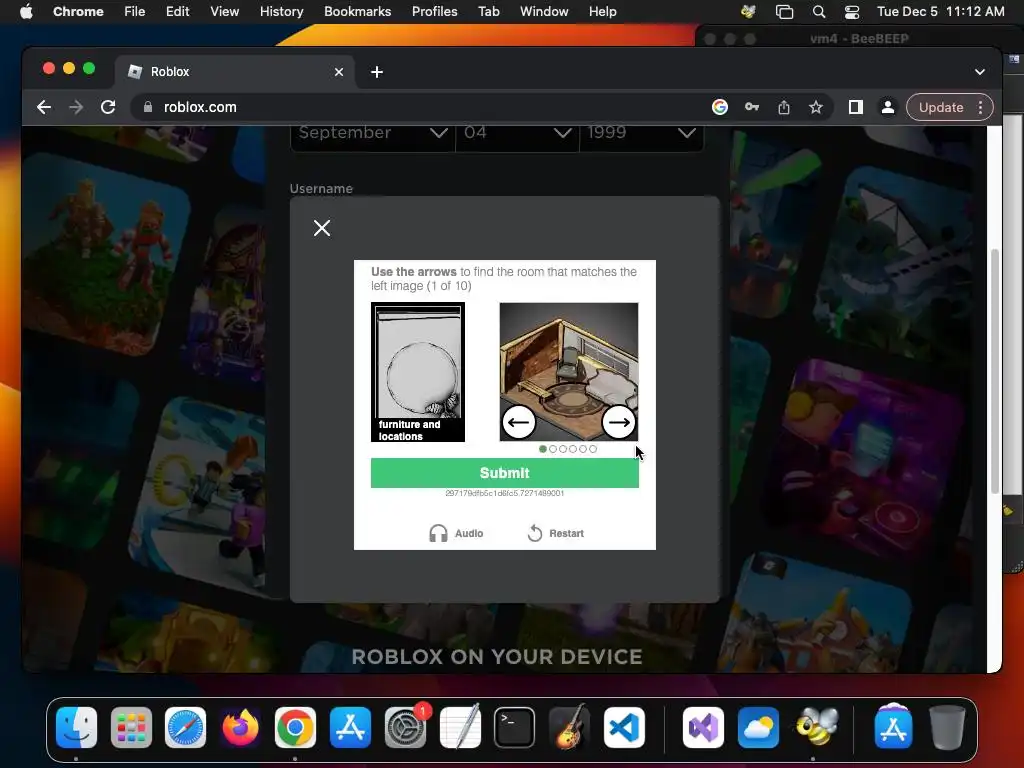Open the History menu
1024x768 pixels.
[x=281, y=11]
